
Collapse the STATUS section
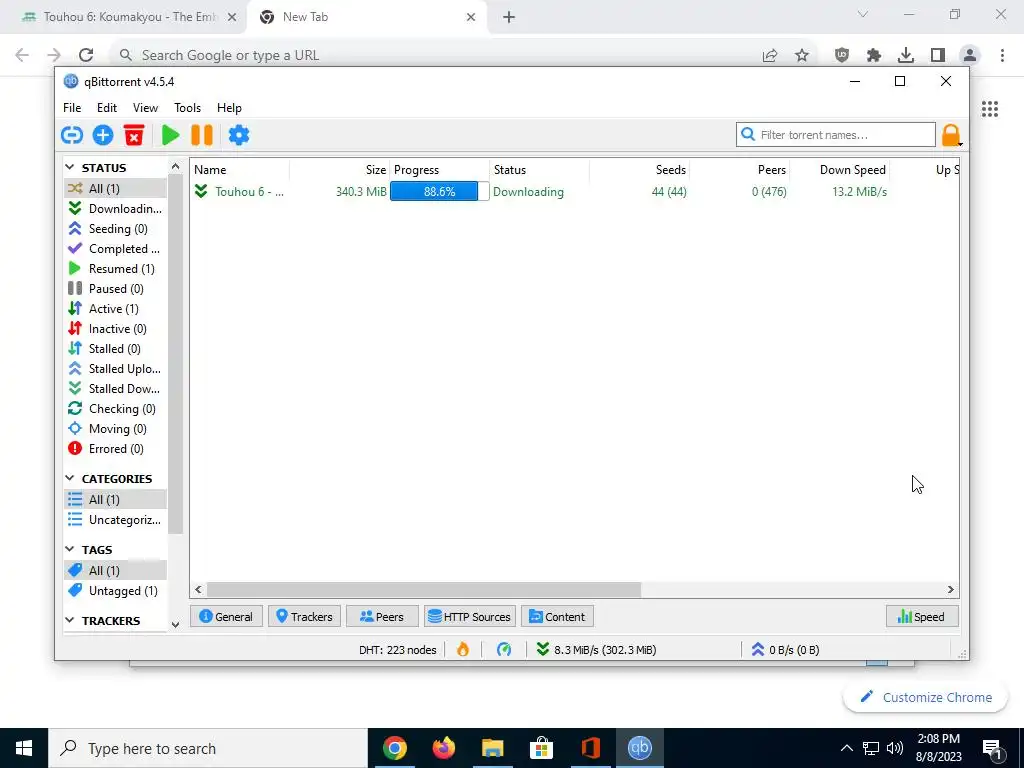(70, 168)
